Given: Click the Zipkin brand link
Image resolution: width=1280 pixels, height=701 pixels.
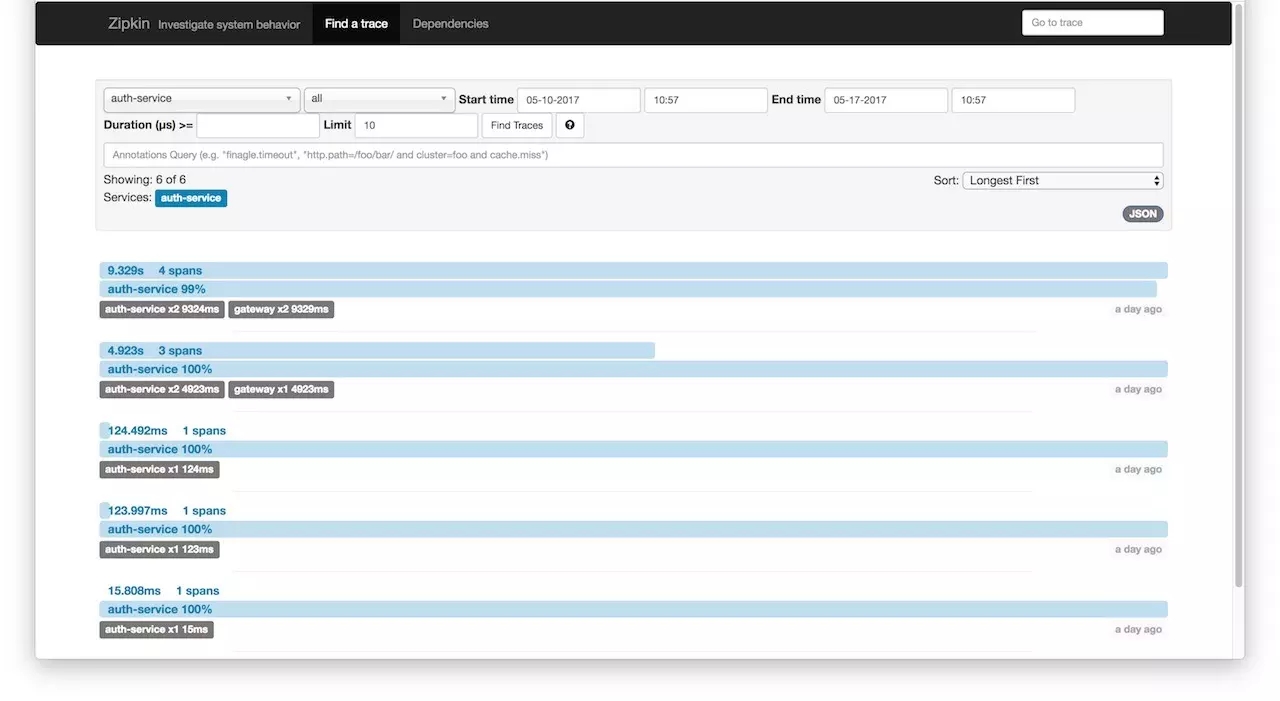Looking at the screenshot, I should click(128, 24).
